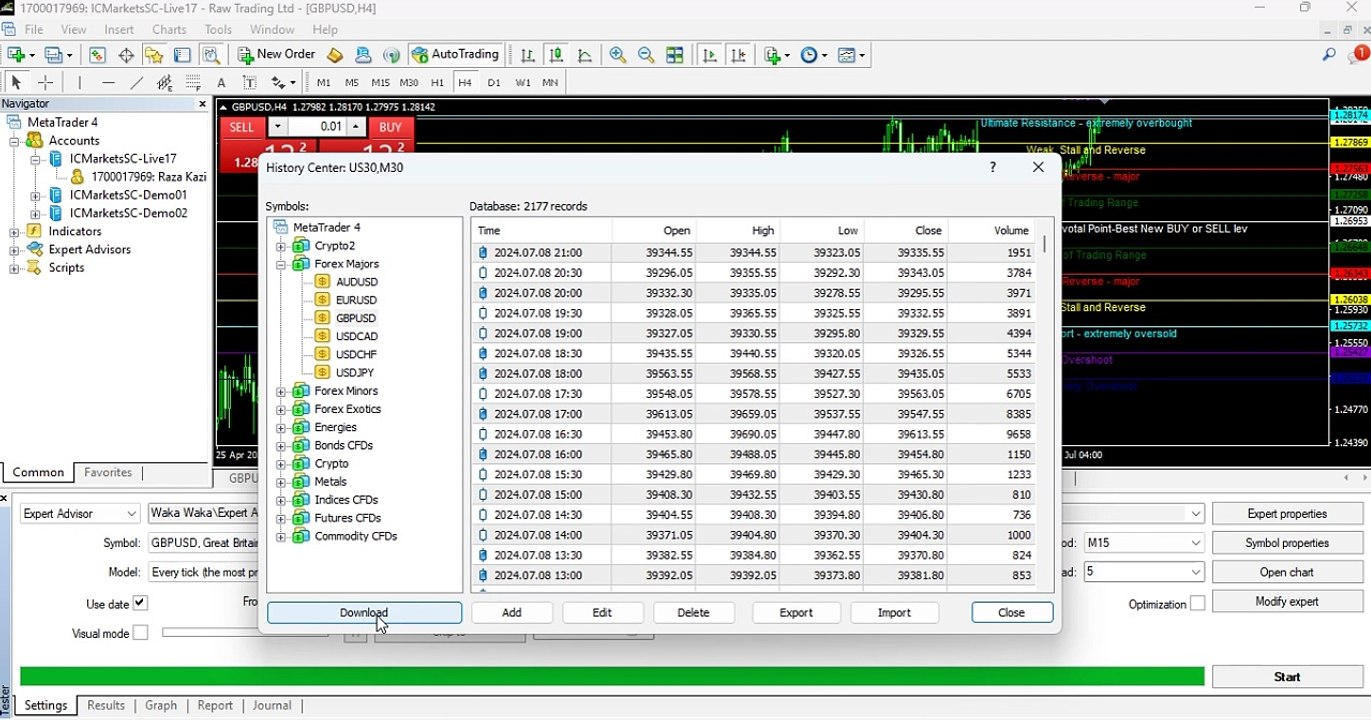Toggle chart shift icon
Screen dimensions: 1371x720
pos(739,55)
